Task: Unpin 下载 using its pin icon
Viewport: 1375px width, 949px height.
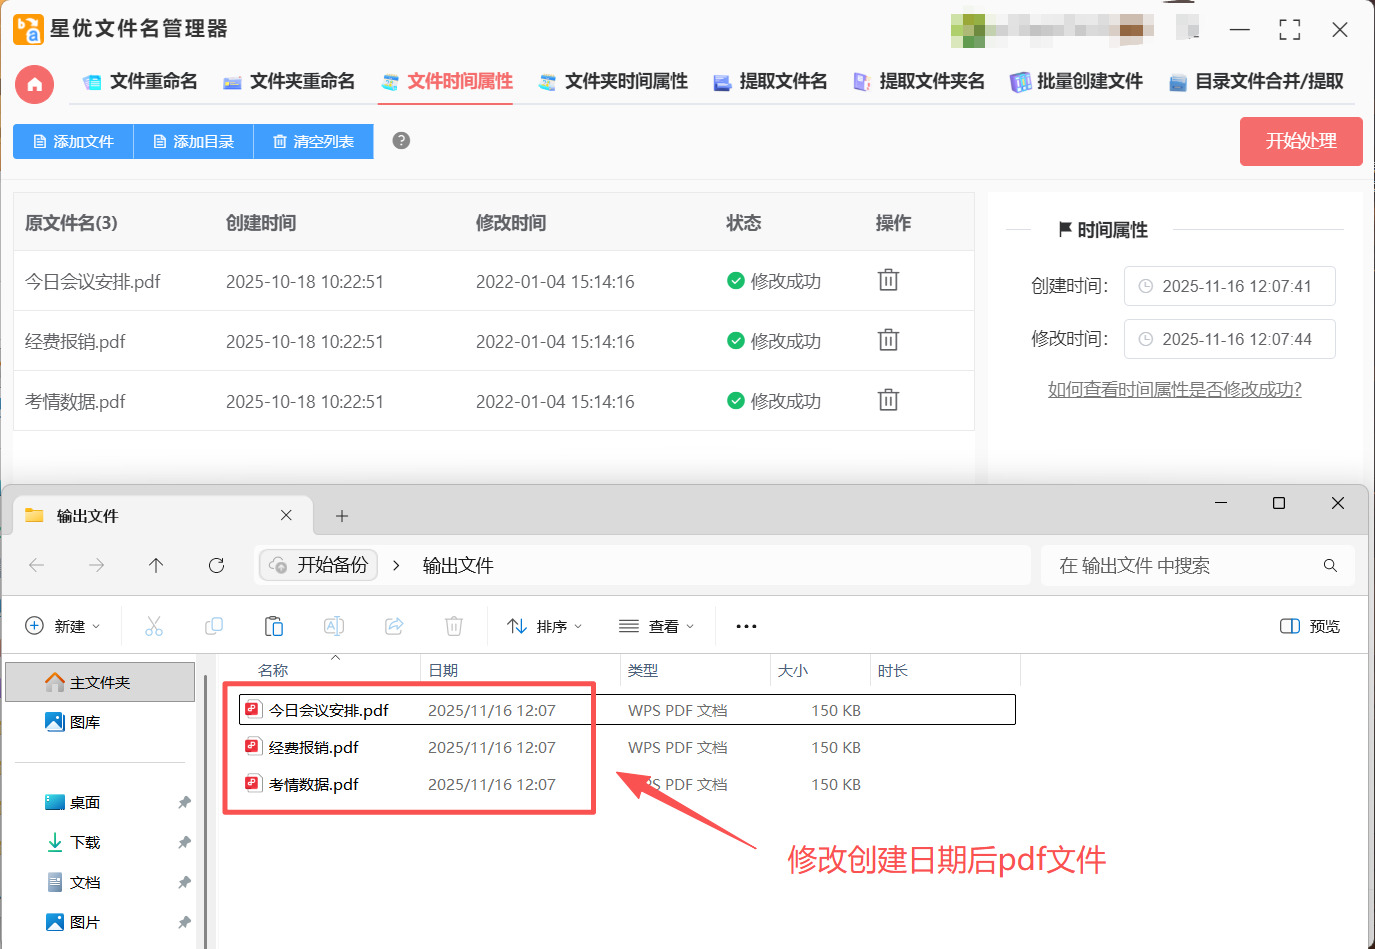Action: click(184, 842)
